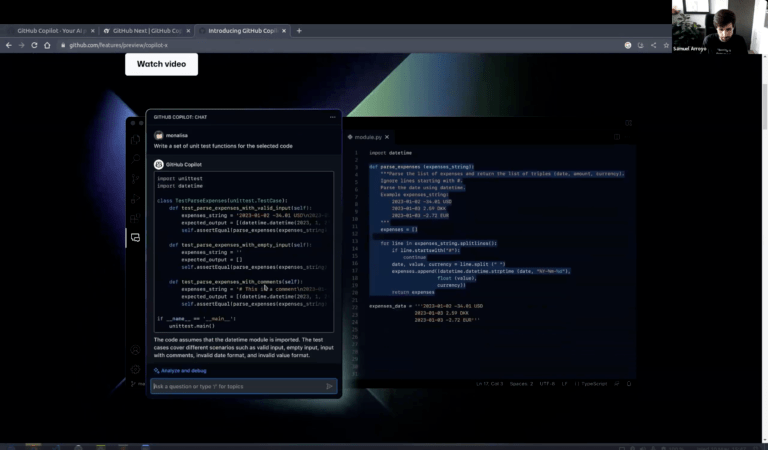
Task: Change Spaces indentation in status bar
Action: coord(519,383)
